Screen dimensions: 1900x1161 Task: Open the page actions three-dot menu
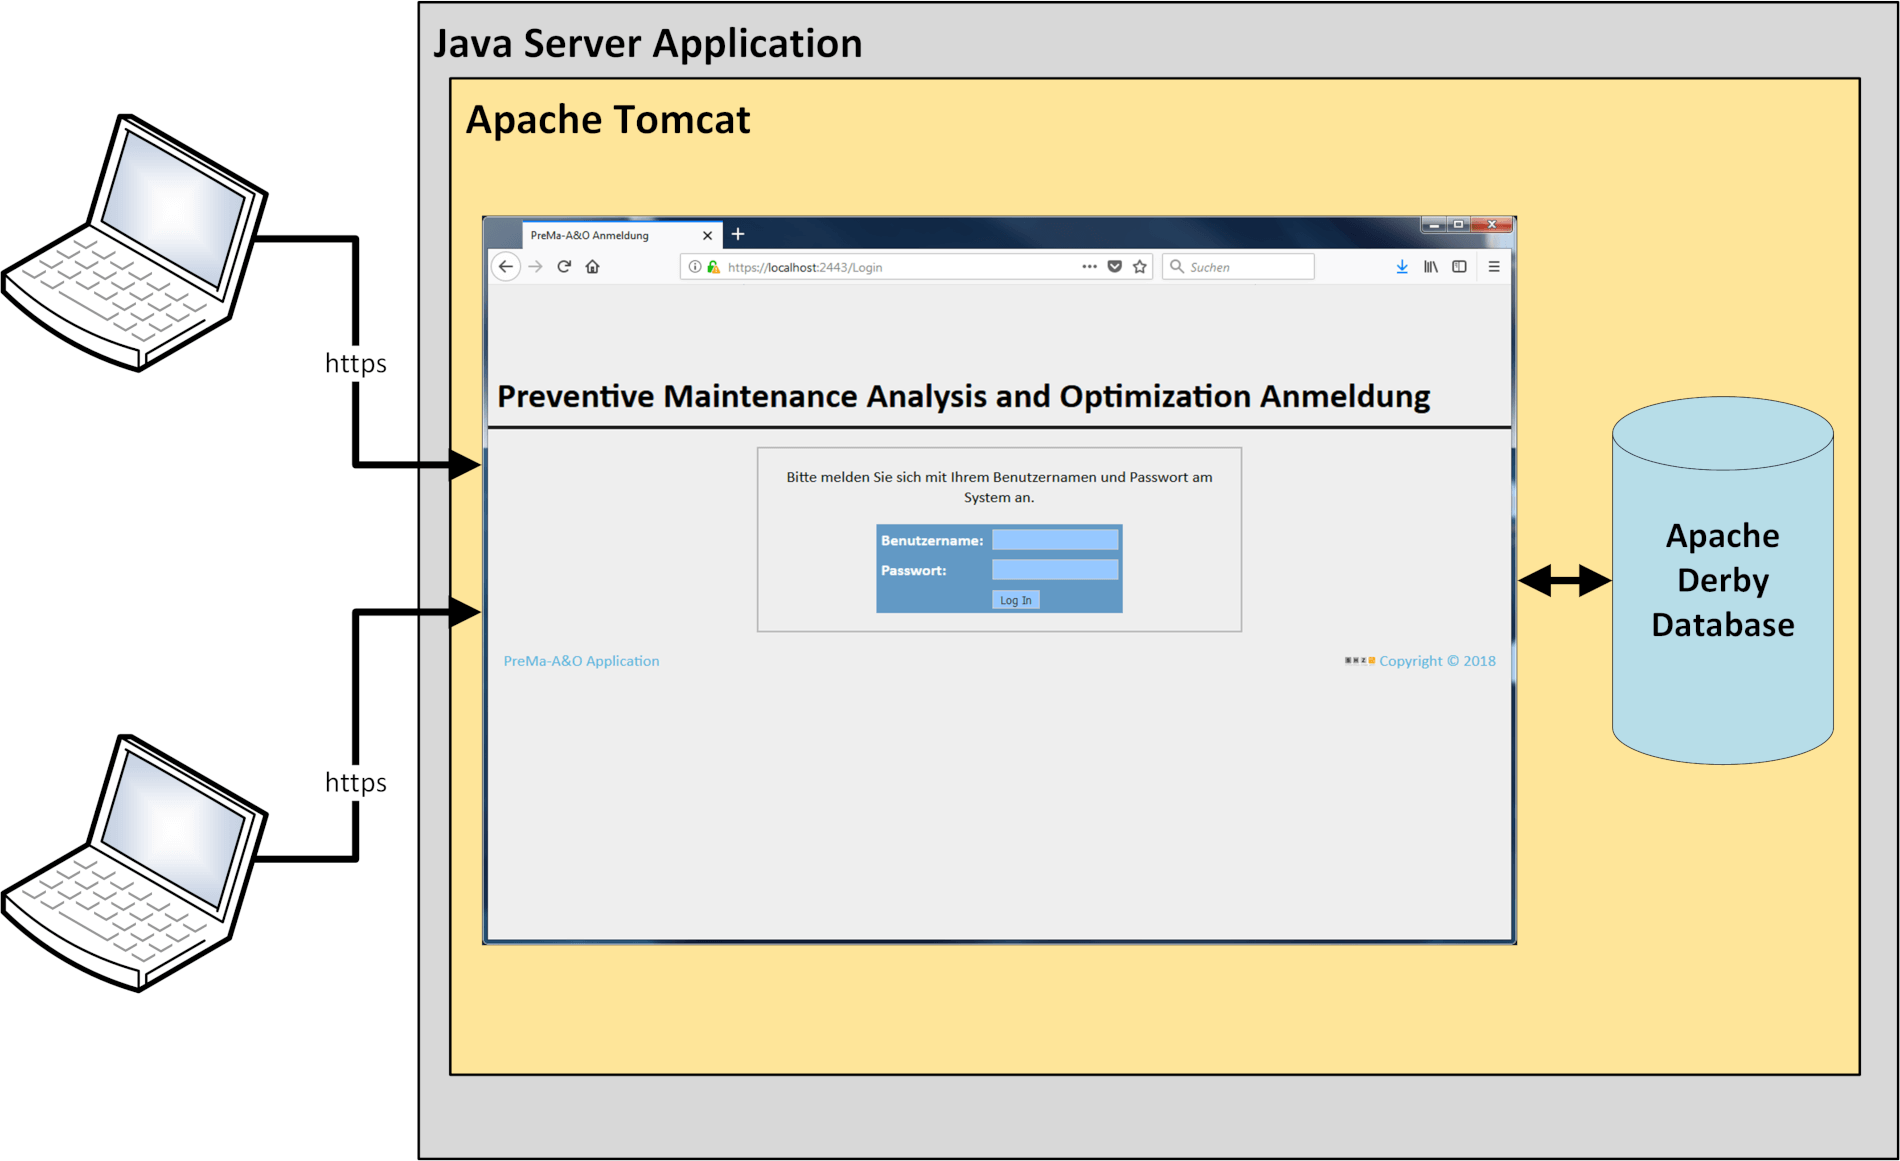(1089, 267)
